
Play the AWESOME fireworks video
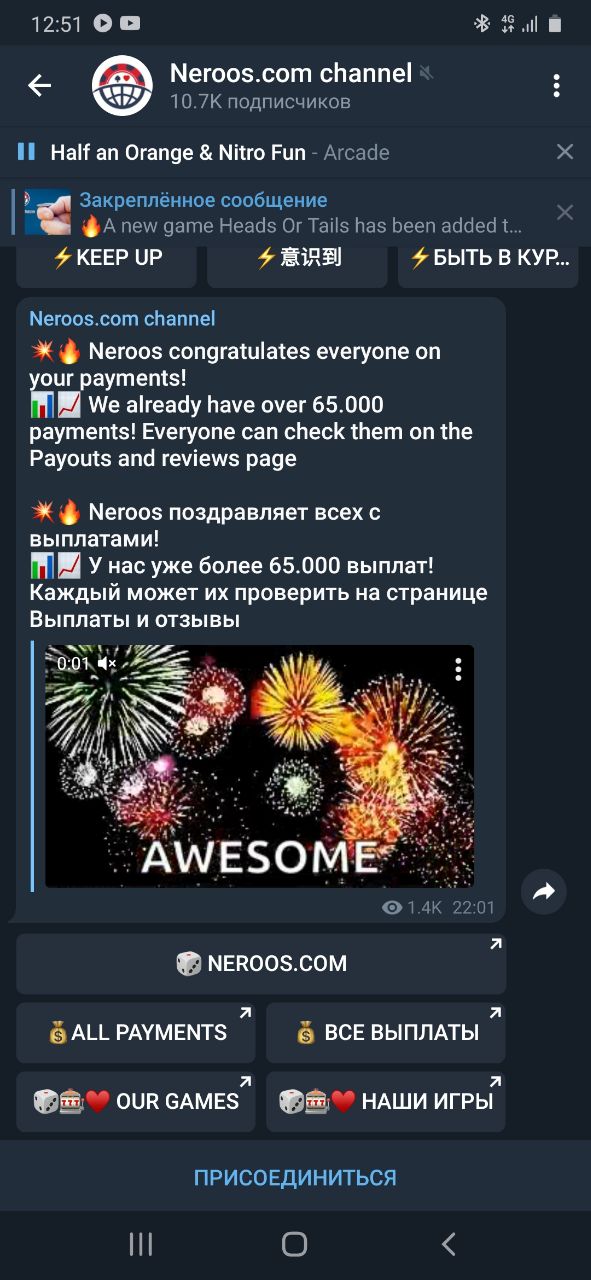(x=260, y=766)
